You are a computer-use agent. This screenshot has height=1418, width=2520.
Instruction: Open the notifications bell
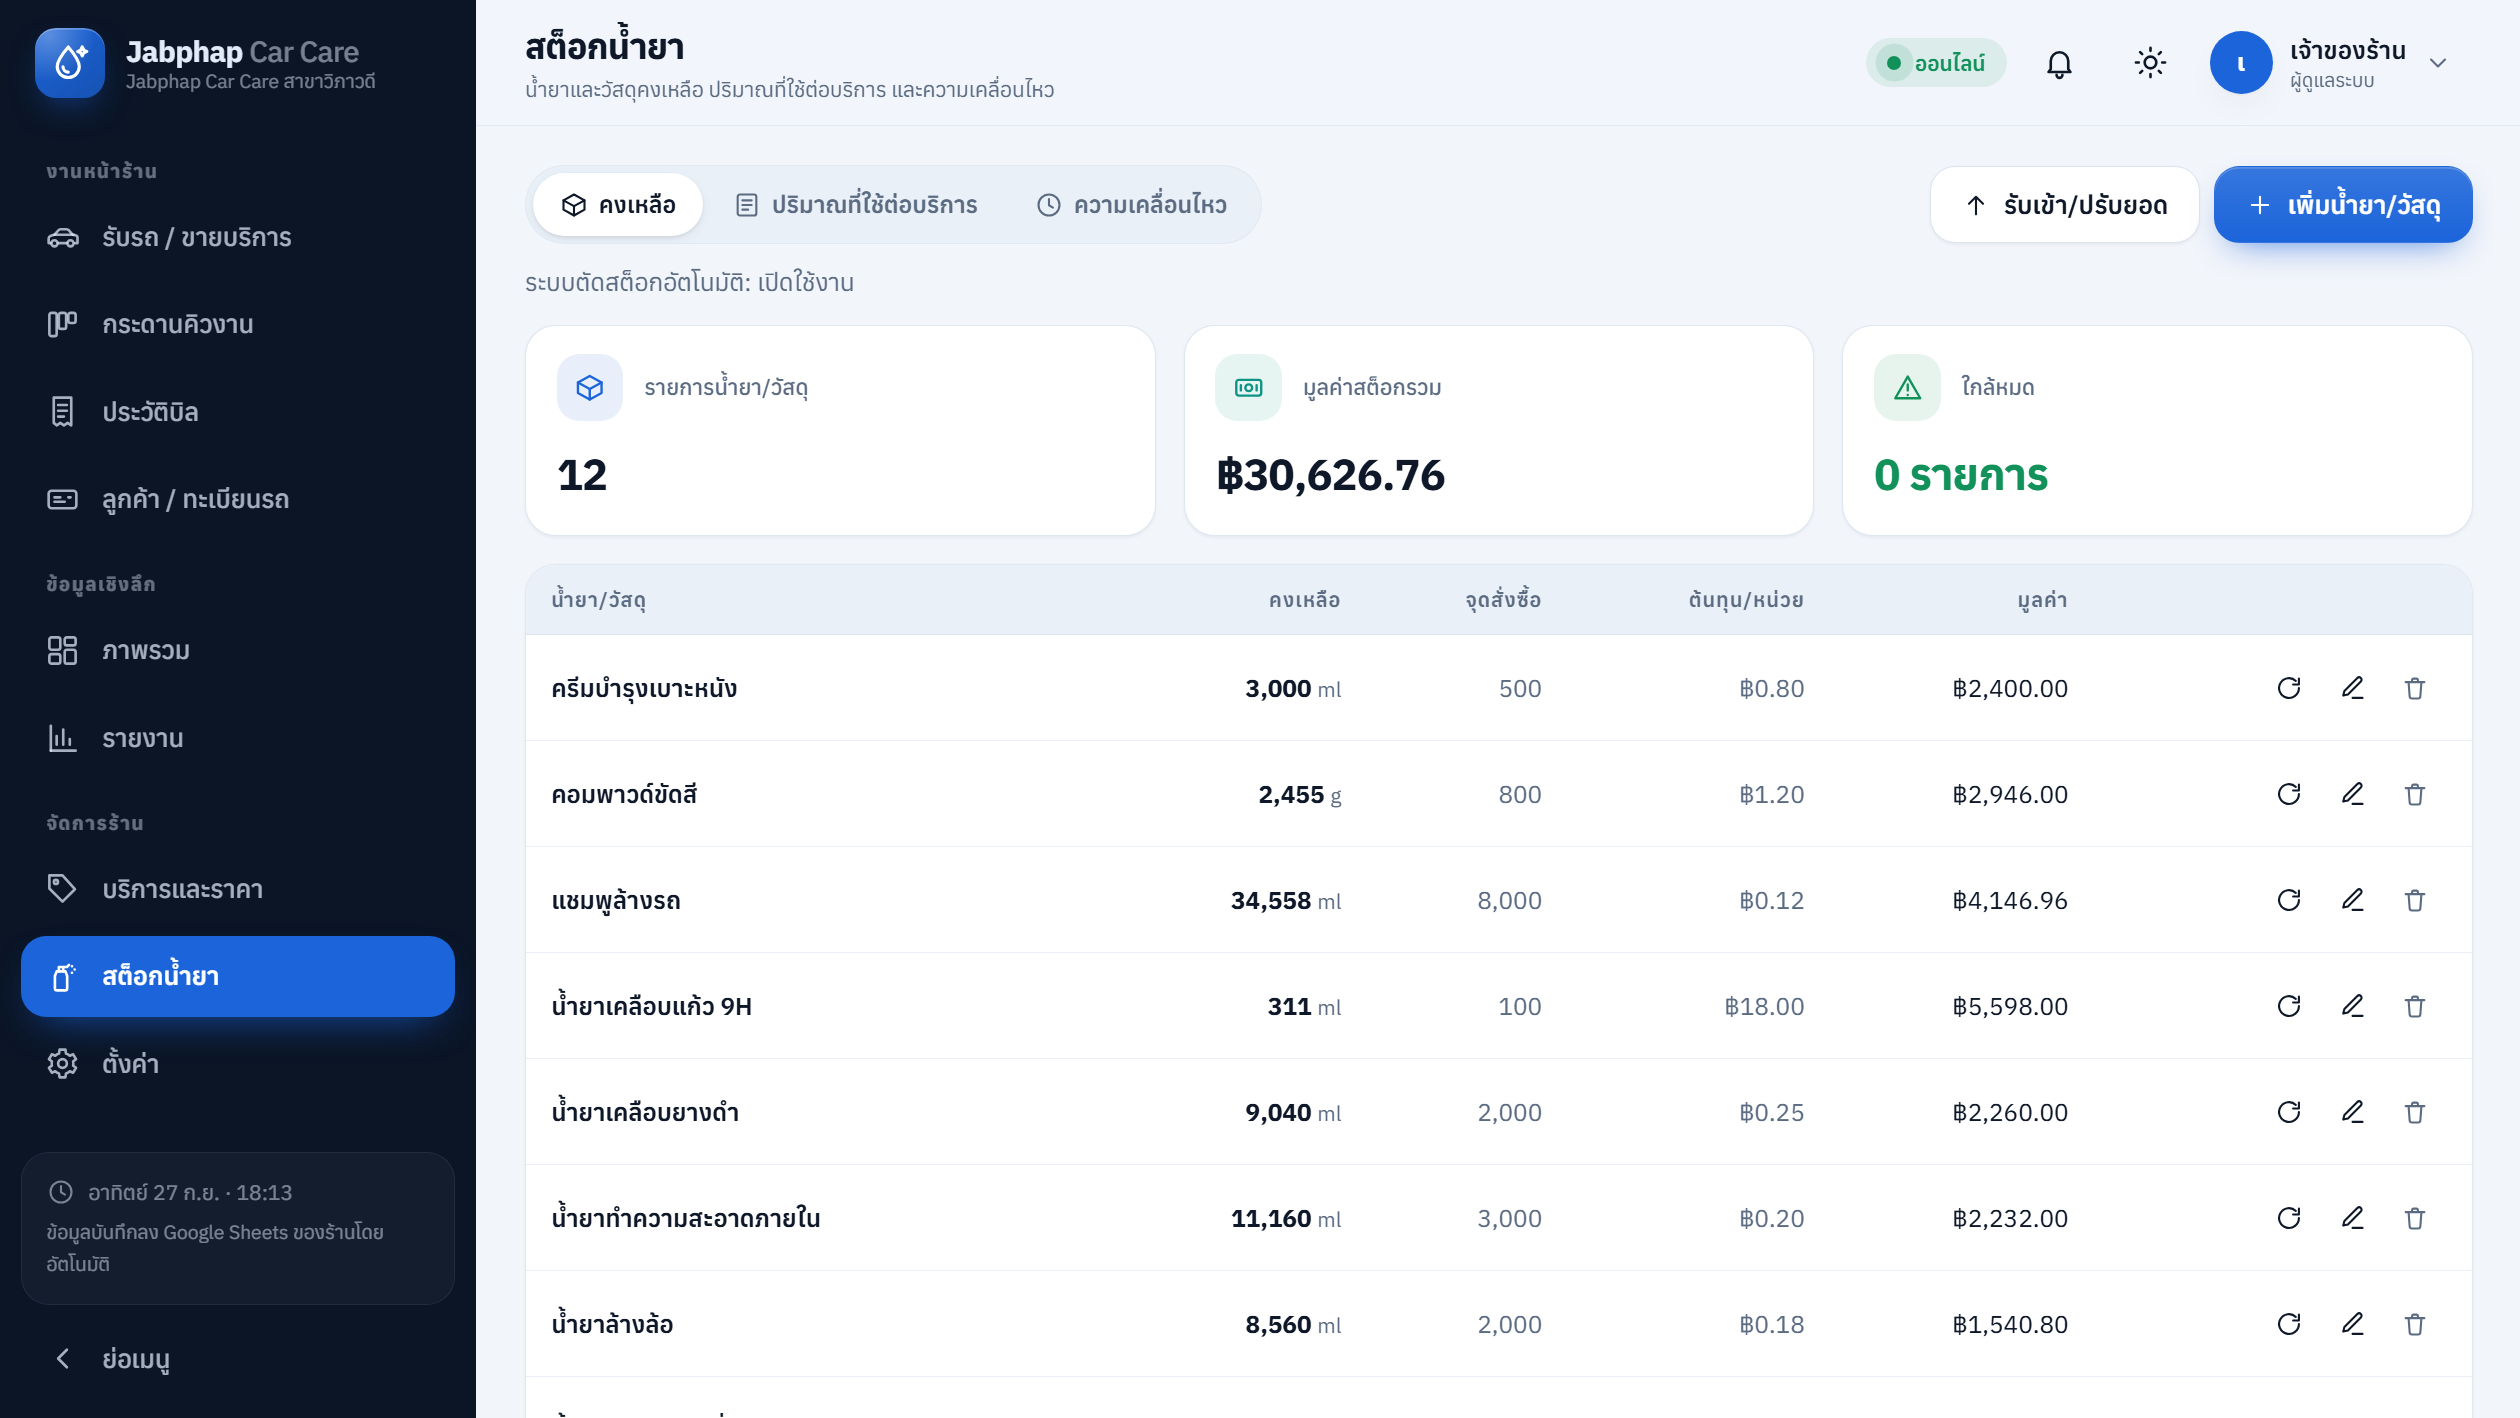pyautogui.click(x=2059, y=63)
